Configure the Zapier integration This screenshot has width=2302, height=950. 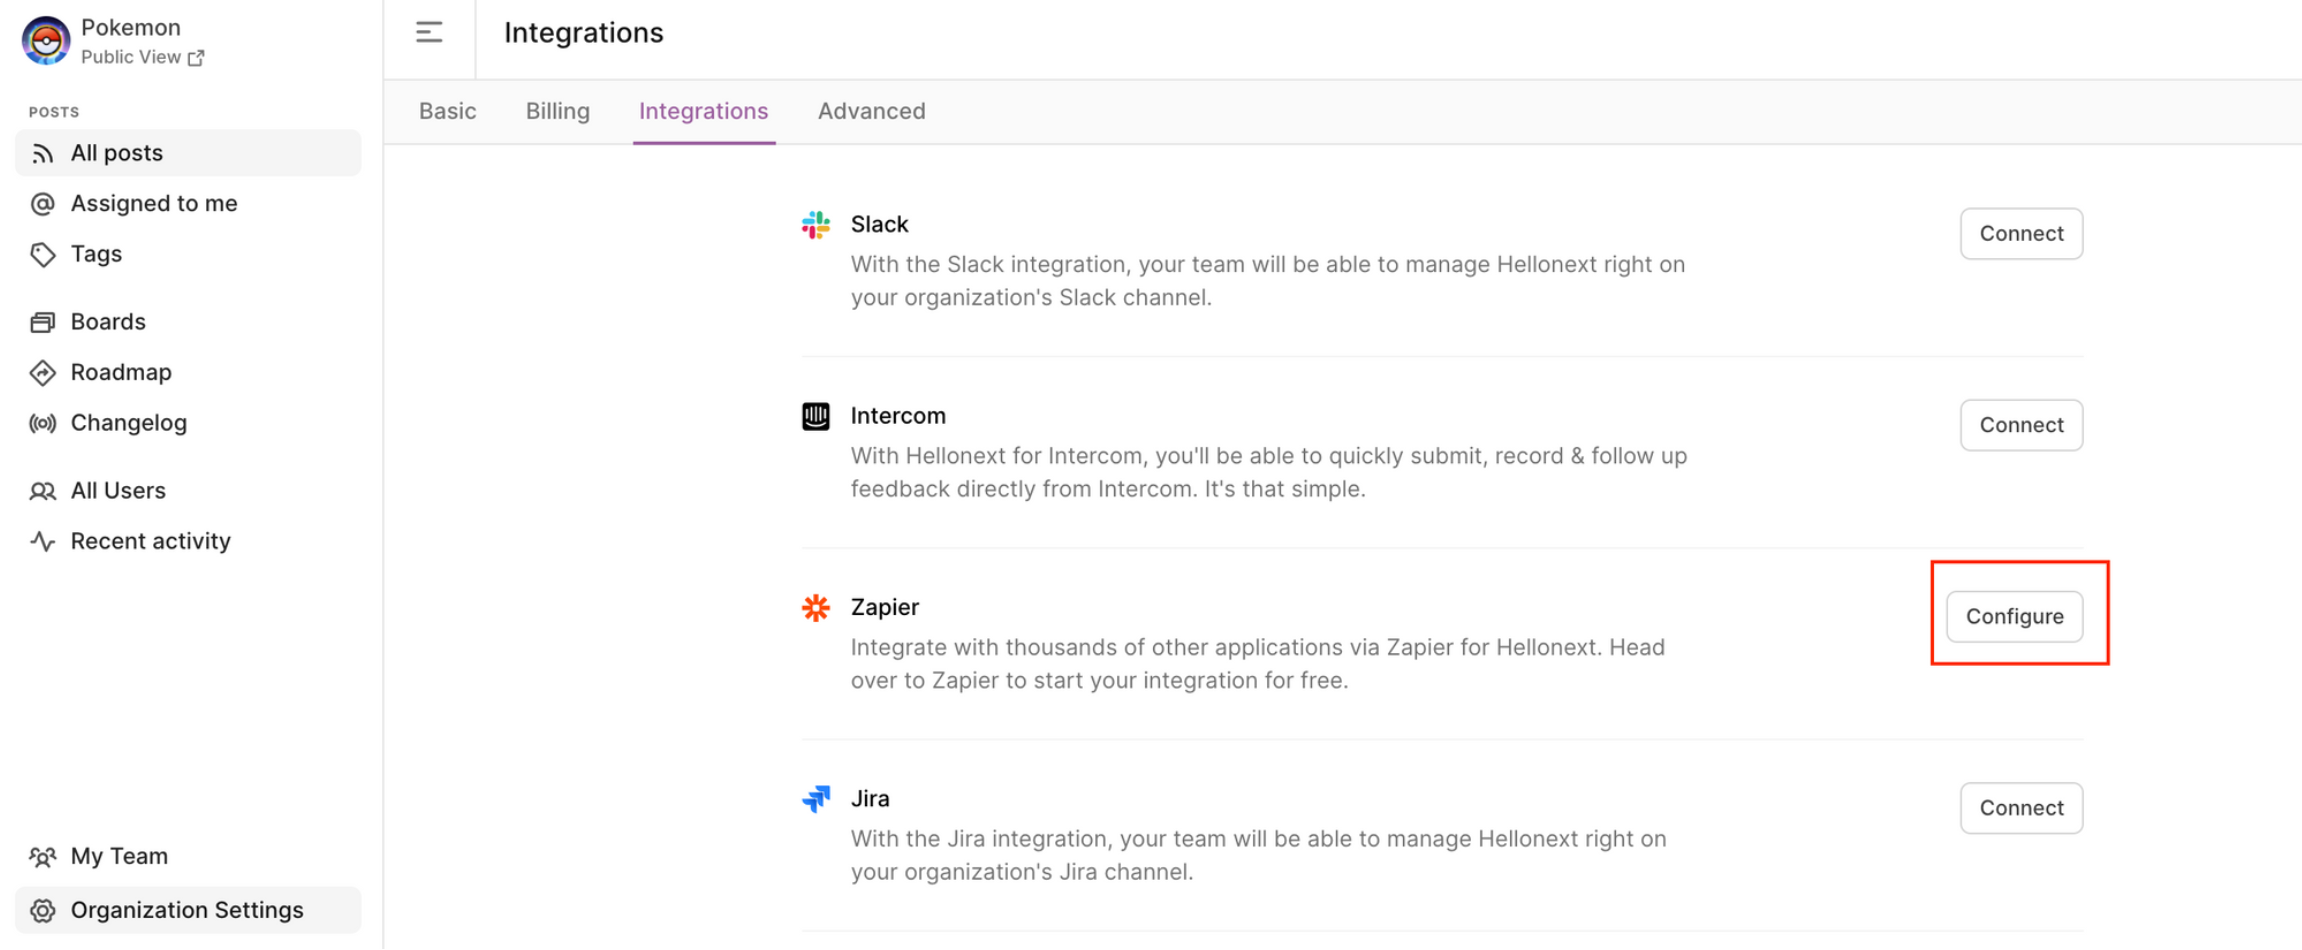coord(2015,617)
